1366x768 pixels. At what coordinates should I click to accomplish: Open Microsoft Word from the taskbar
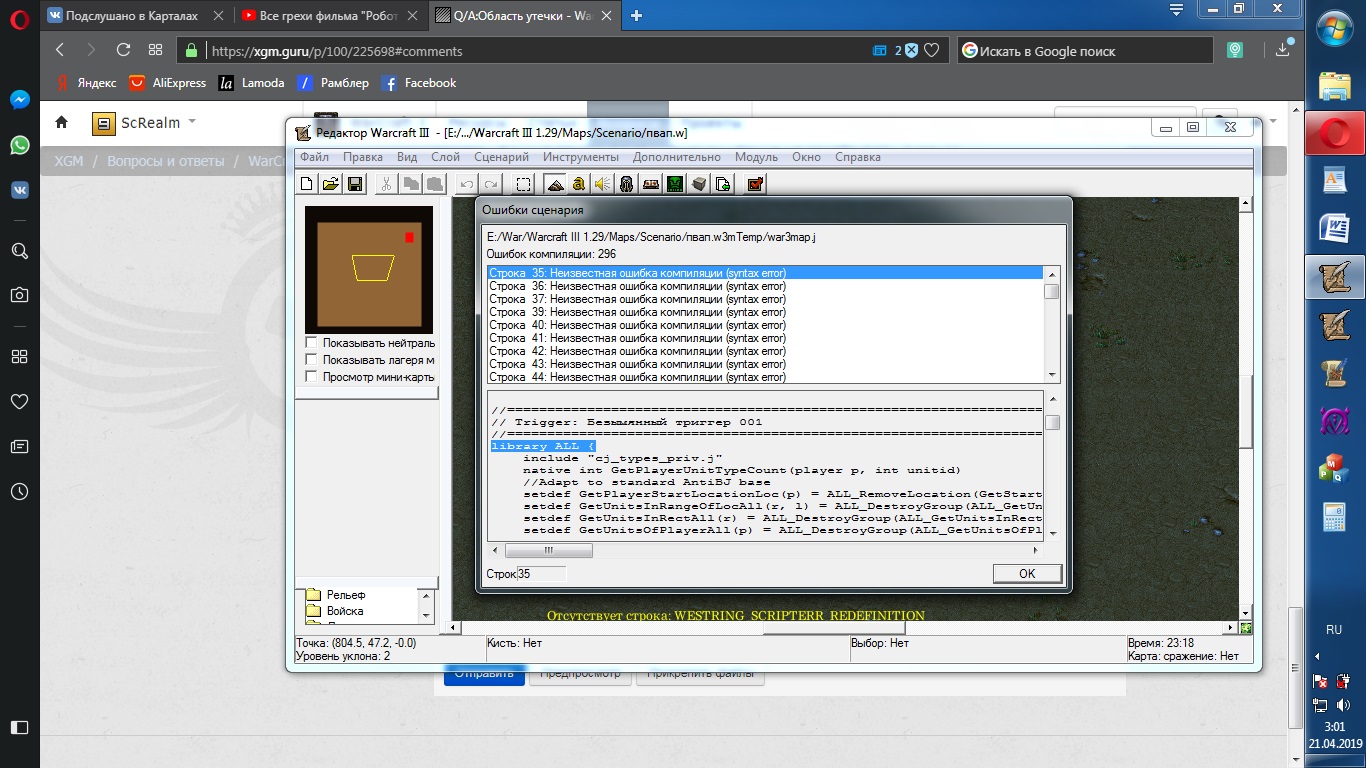1335,228
